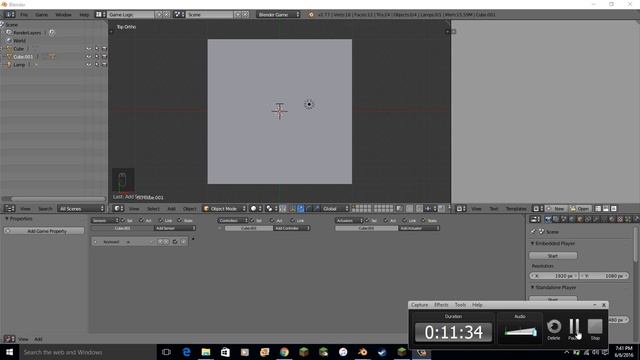Toggle render camera icon for Cube

(104, 49)
